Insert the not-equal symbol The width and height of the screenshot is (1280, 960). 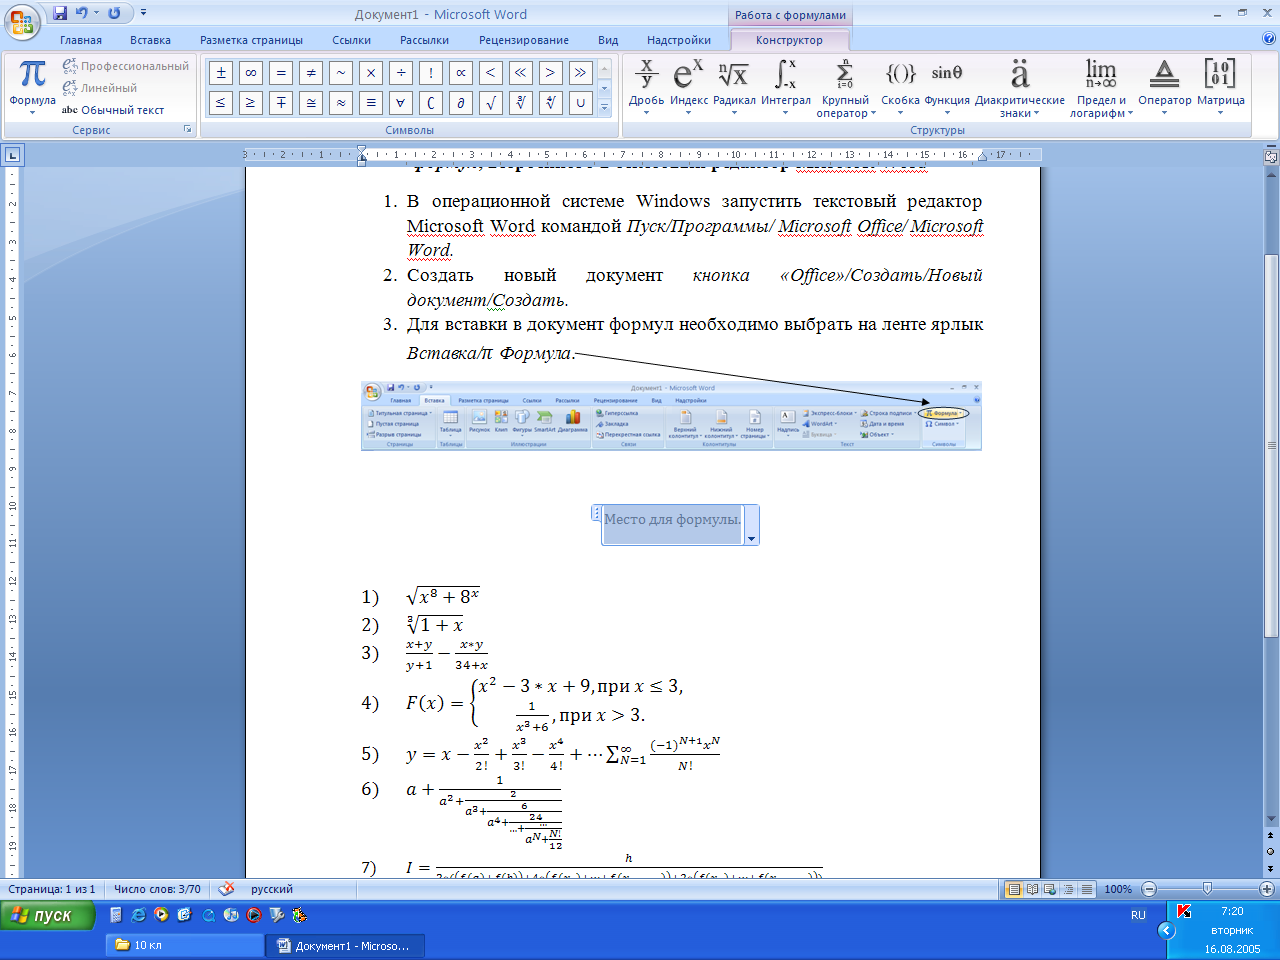tap(311, 73)
